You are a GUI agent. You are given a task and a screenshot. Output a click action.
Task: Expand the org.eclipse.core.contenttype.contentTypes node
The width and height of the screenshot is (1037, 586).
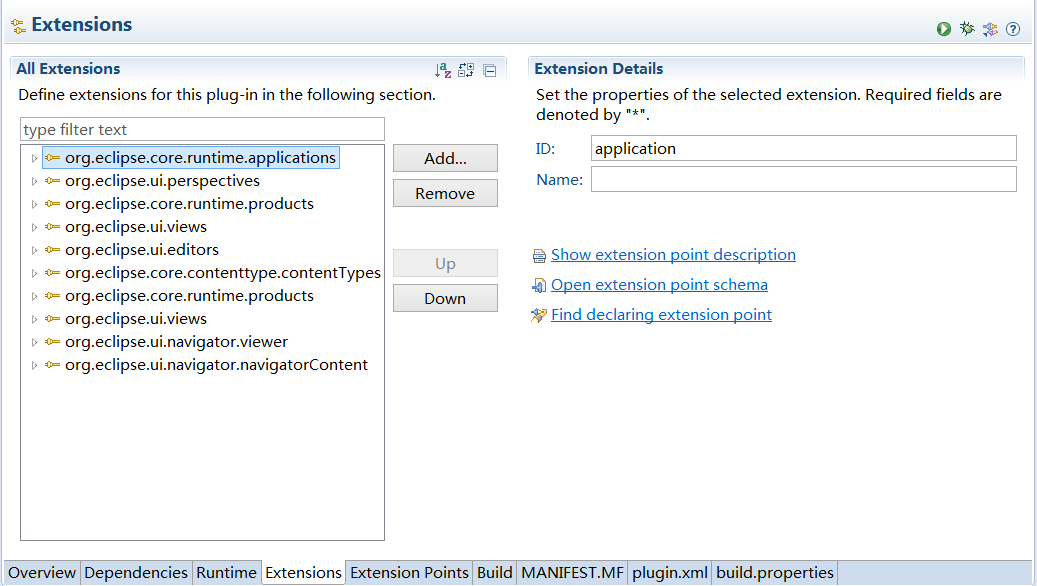[x=34, y=273]
